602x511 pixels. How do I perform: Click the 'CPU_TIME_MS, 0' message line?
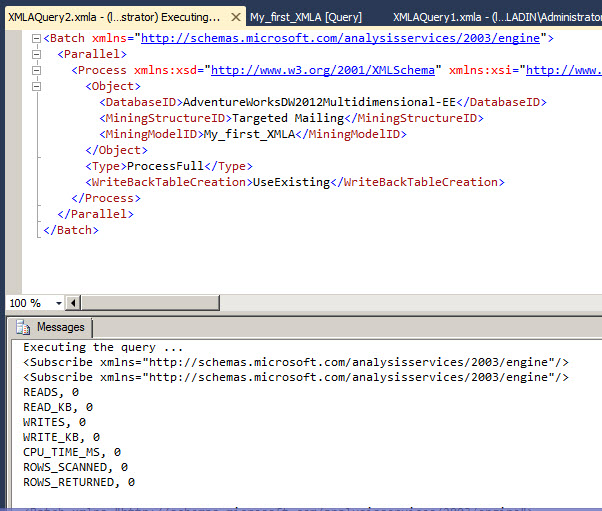point(72,452)
